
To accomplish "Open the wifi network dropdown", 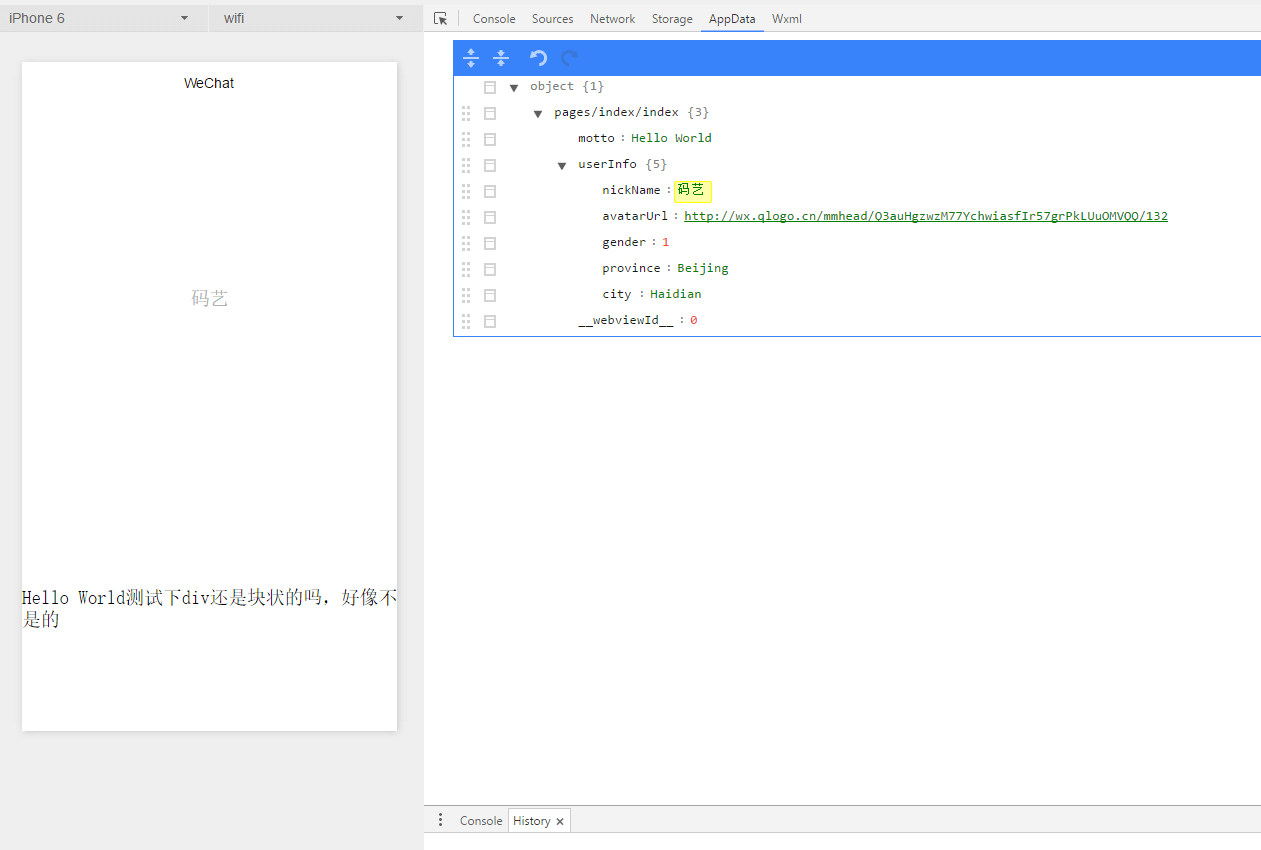I will click(x=314, y=18).
